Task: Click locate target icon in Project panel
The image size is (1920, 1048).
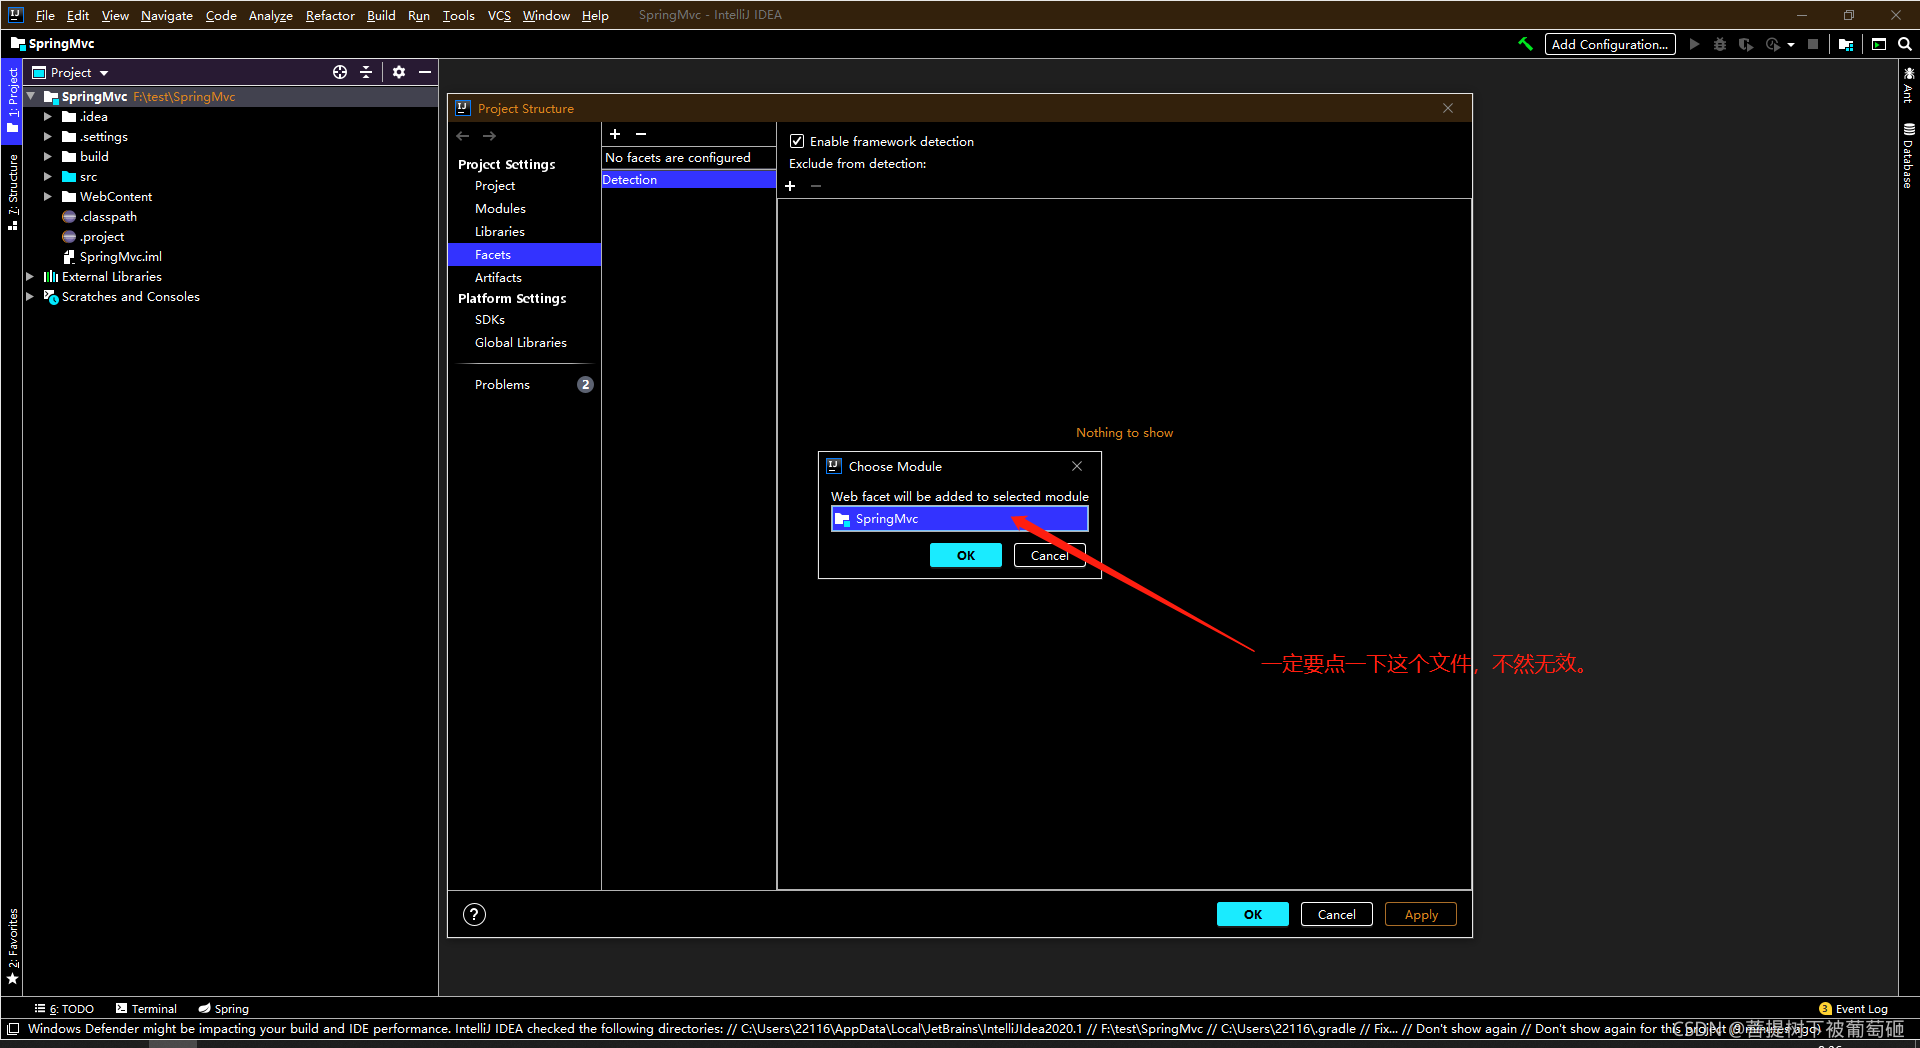Action: coord(340,72)
